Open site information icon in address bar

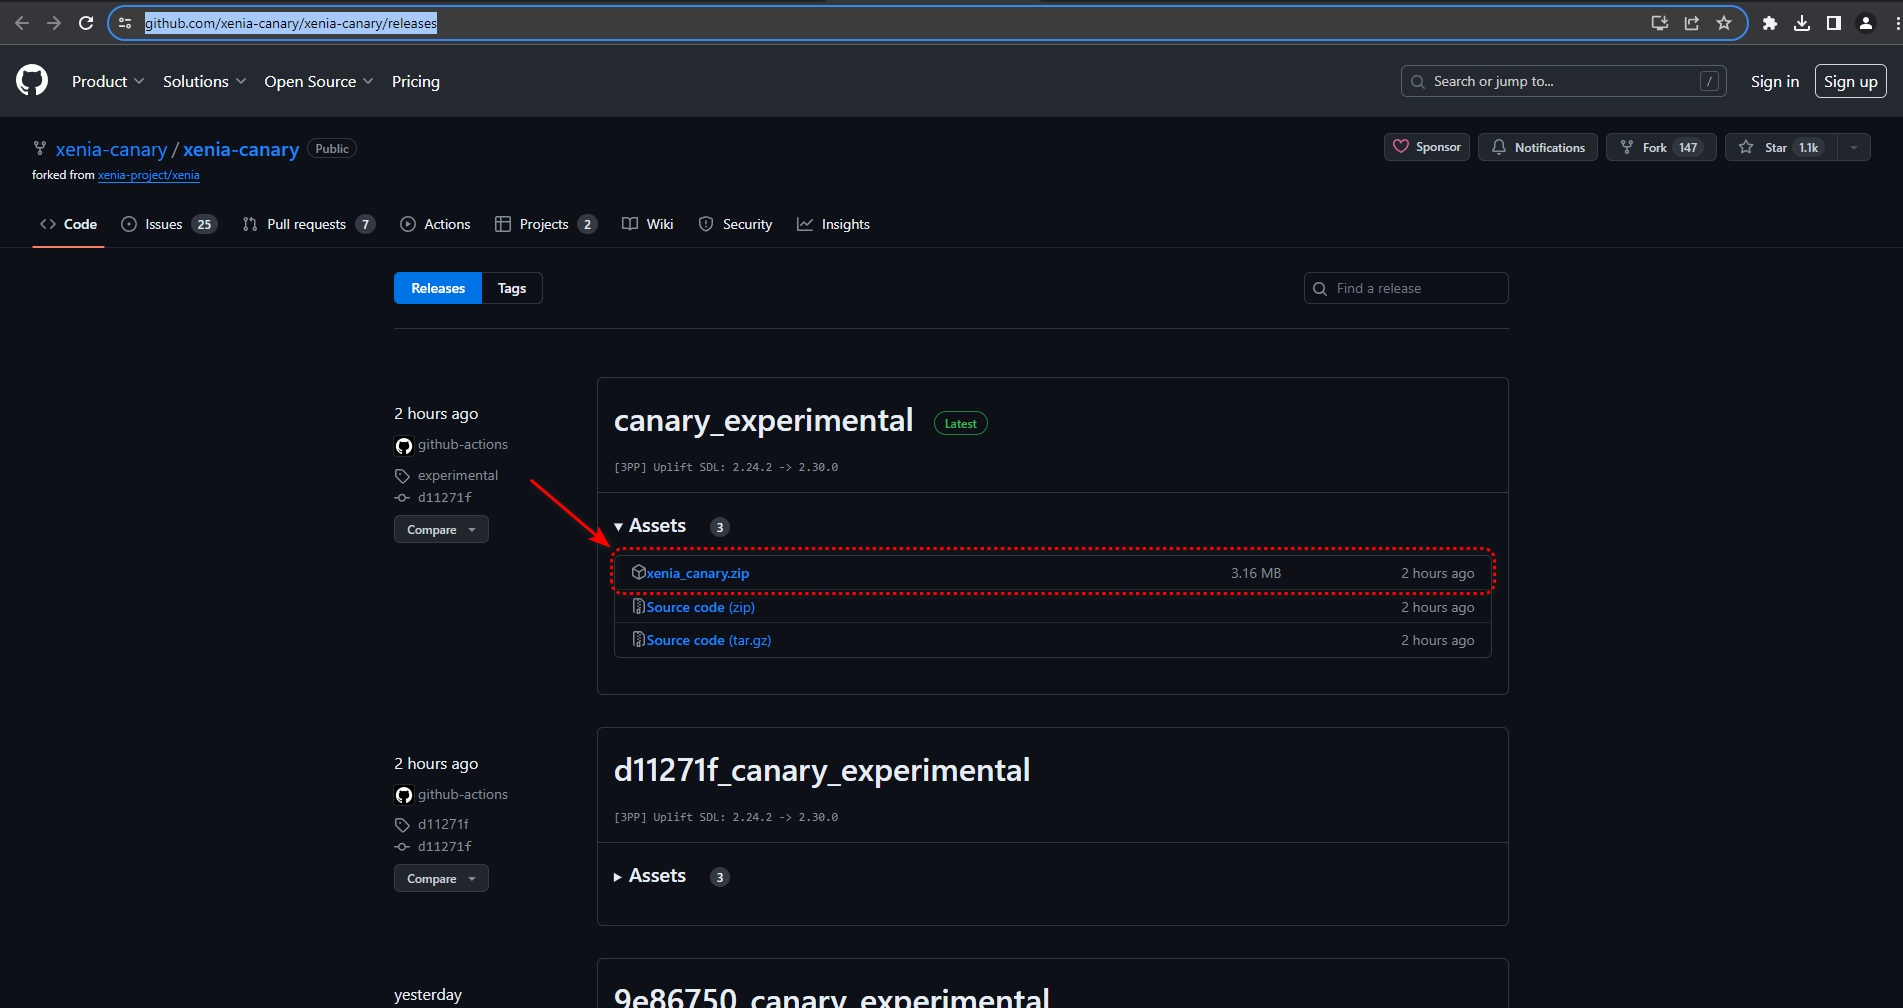[x=125, y=23]
